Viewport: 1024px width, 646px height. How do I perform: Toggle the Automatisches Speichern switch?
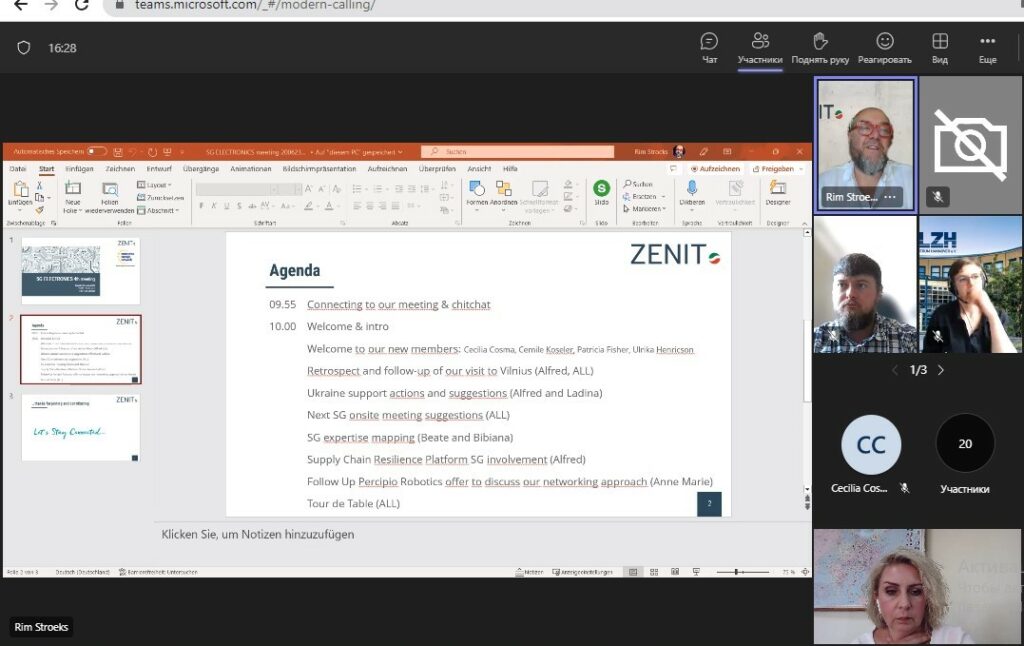[96, 152]
